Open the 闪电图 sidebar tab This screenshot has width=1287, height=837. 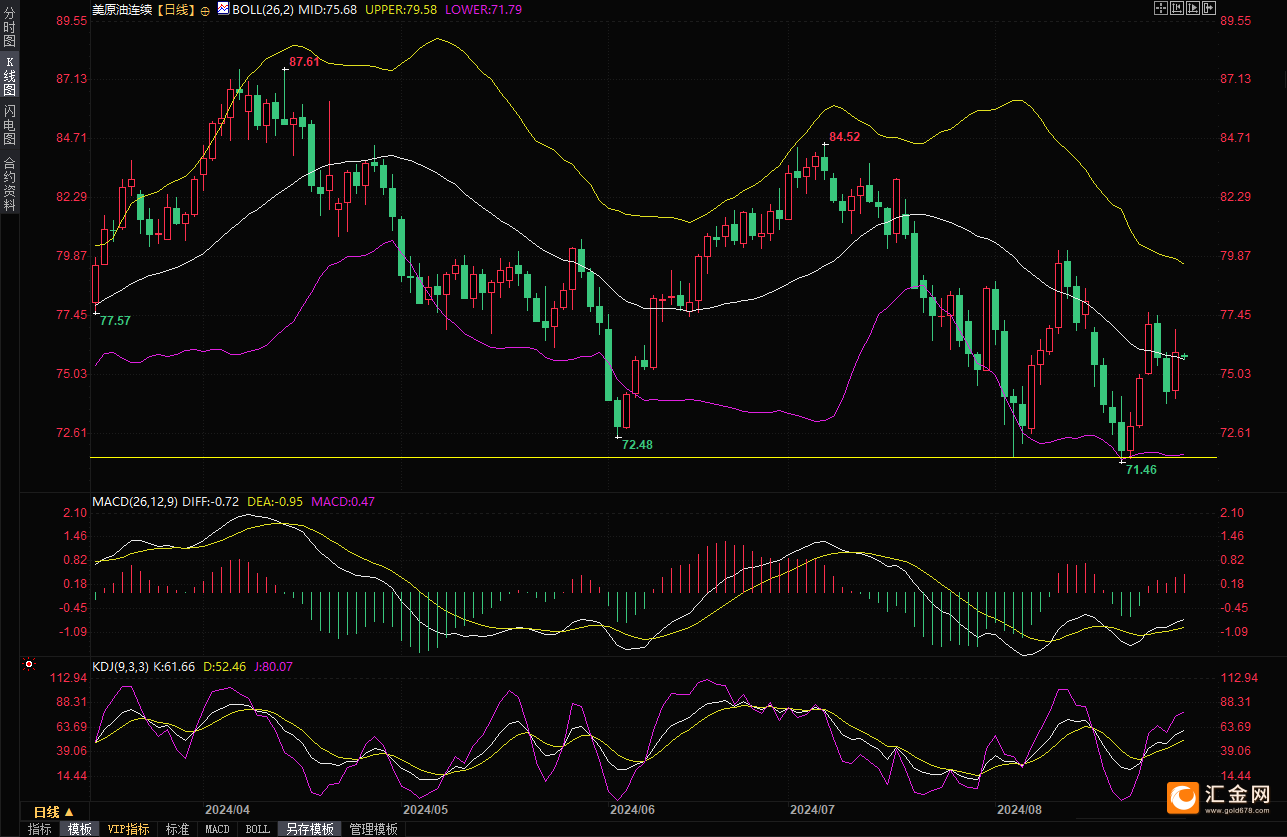9,125
